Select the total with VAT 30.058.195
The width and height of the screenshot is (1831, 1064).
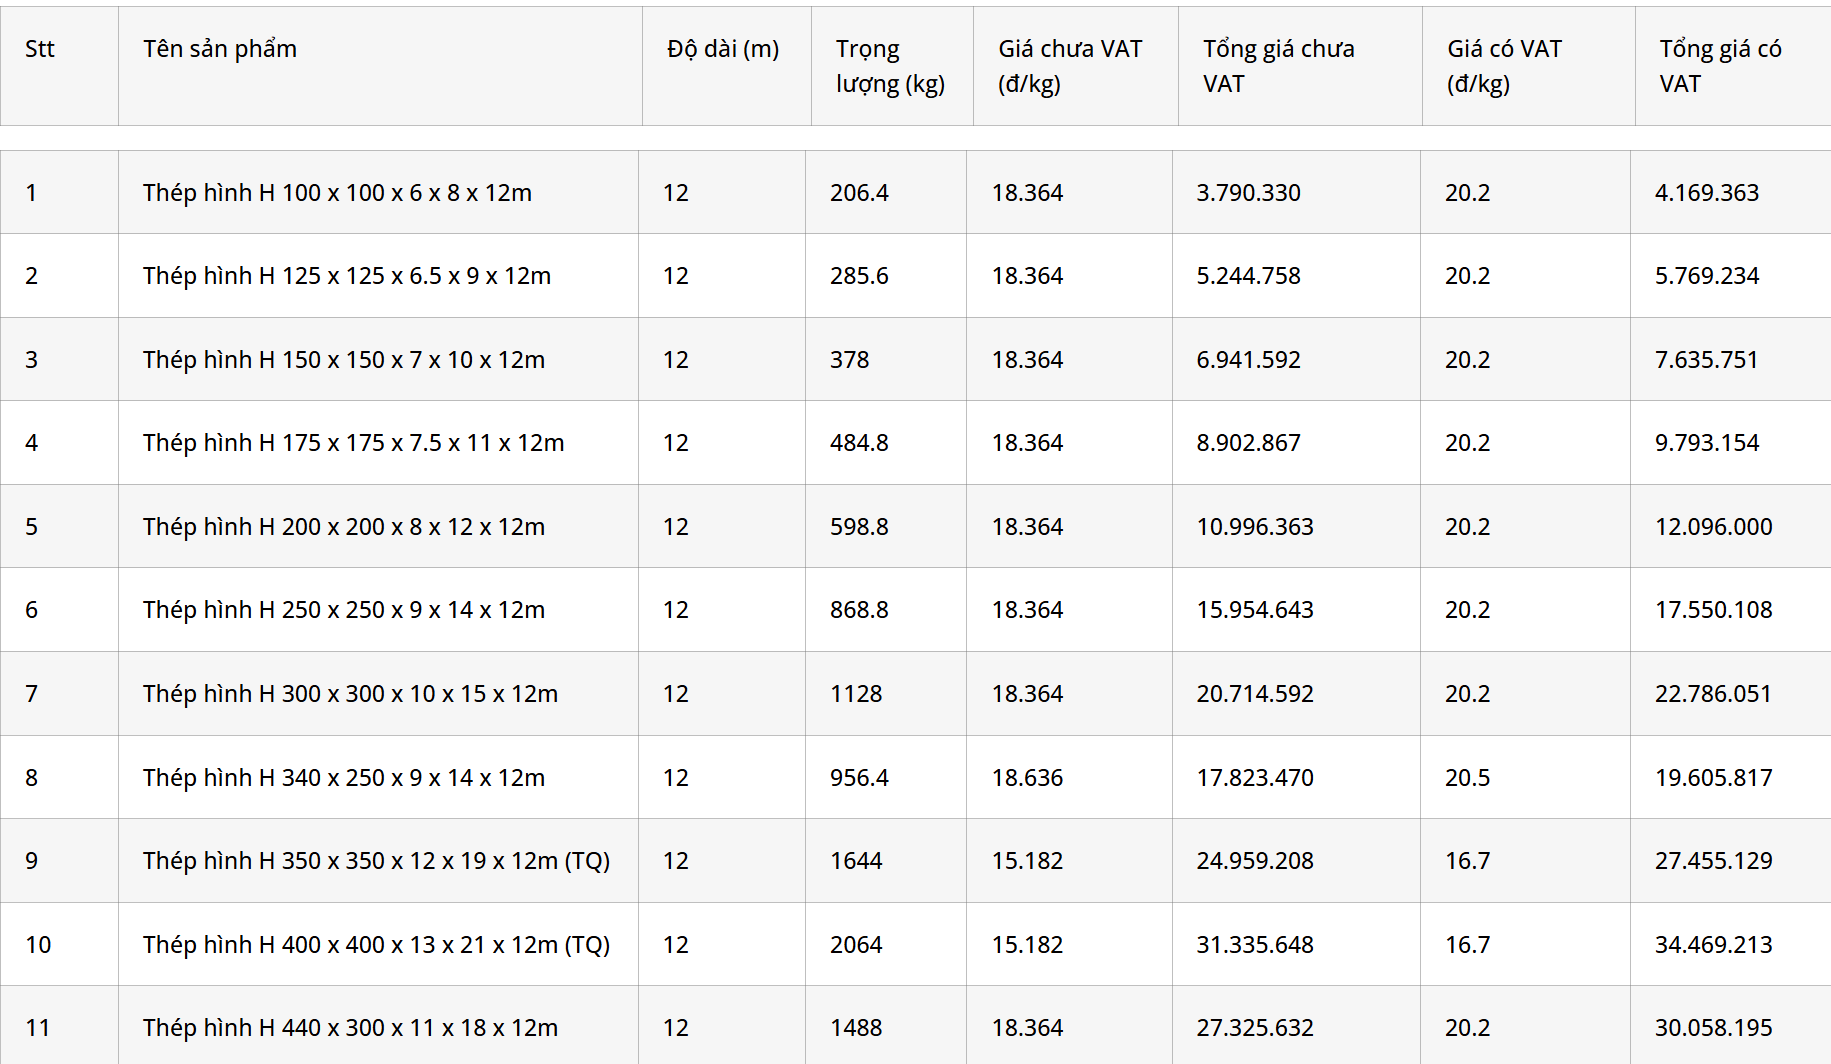(1713, 1028)
